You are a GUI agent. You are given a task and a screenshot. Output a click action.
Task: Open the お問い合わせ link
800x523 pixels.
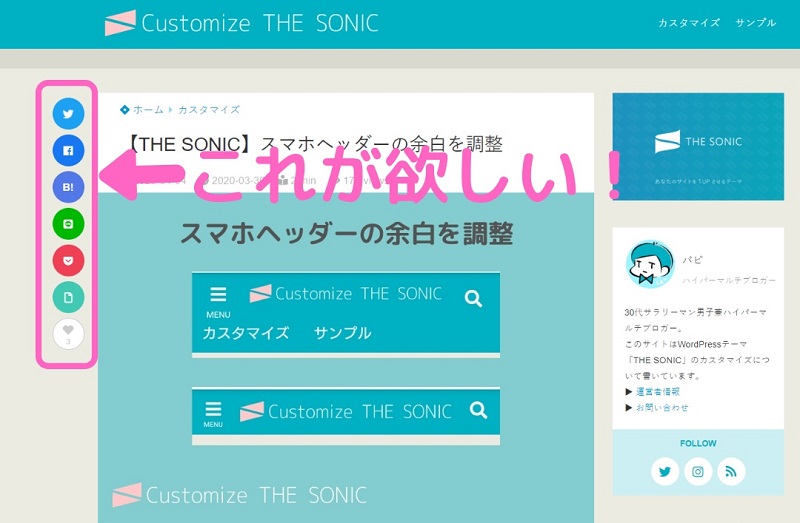[x=662, y=407]
